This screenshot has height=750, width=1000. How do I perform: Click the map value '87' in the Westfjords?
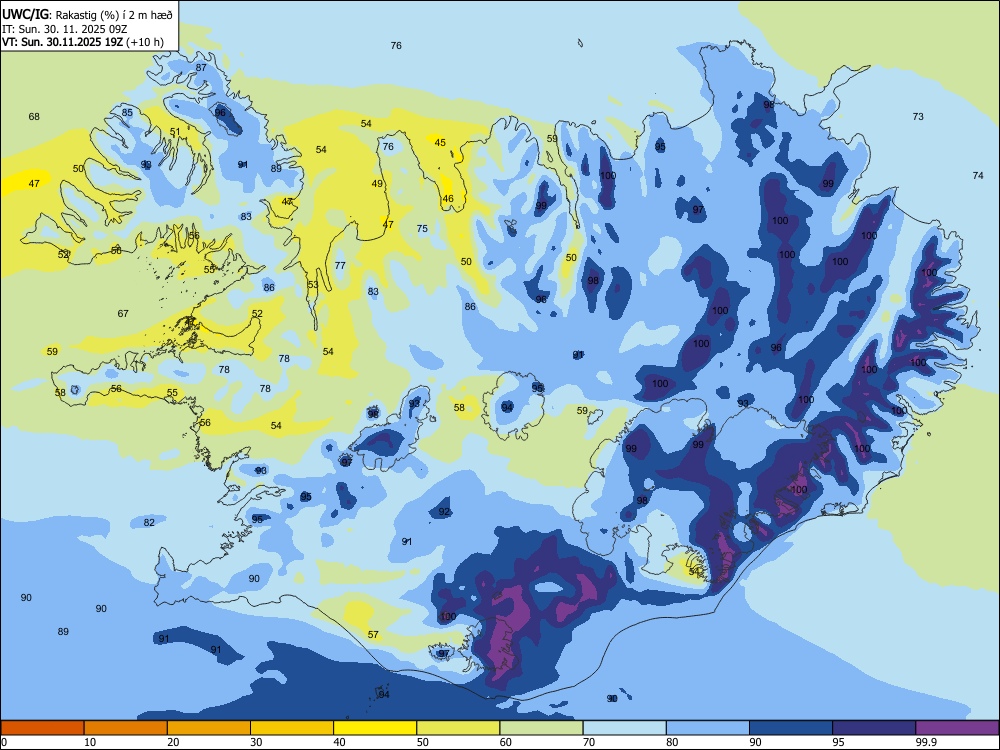click(201, 68)
